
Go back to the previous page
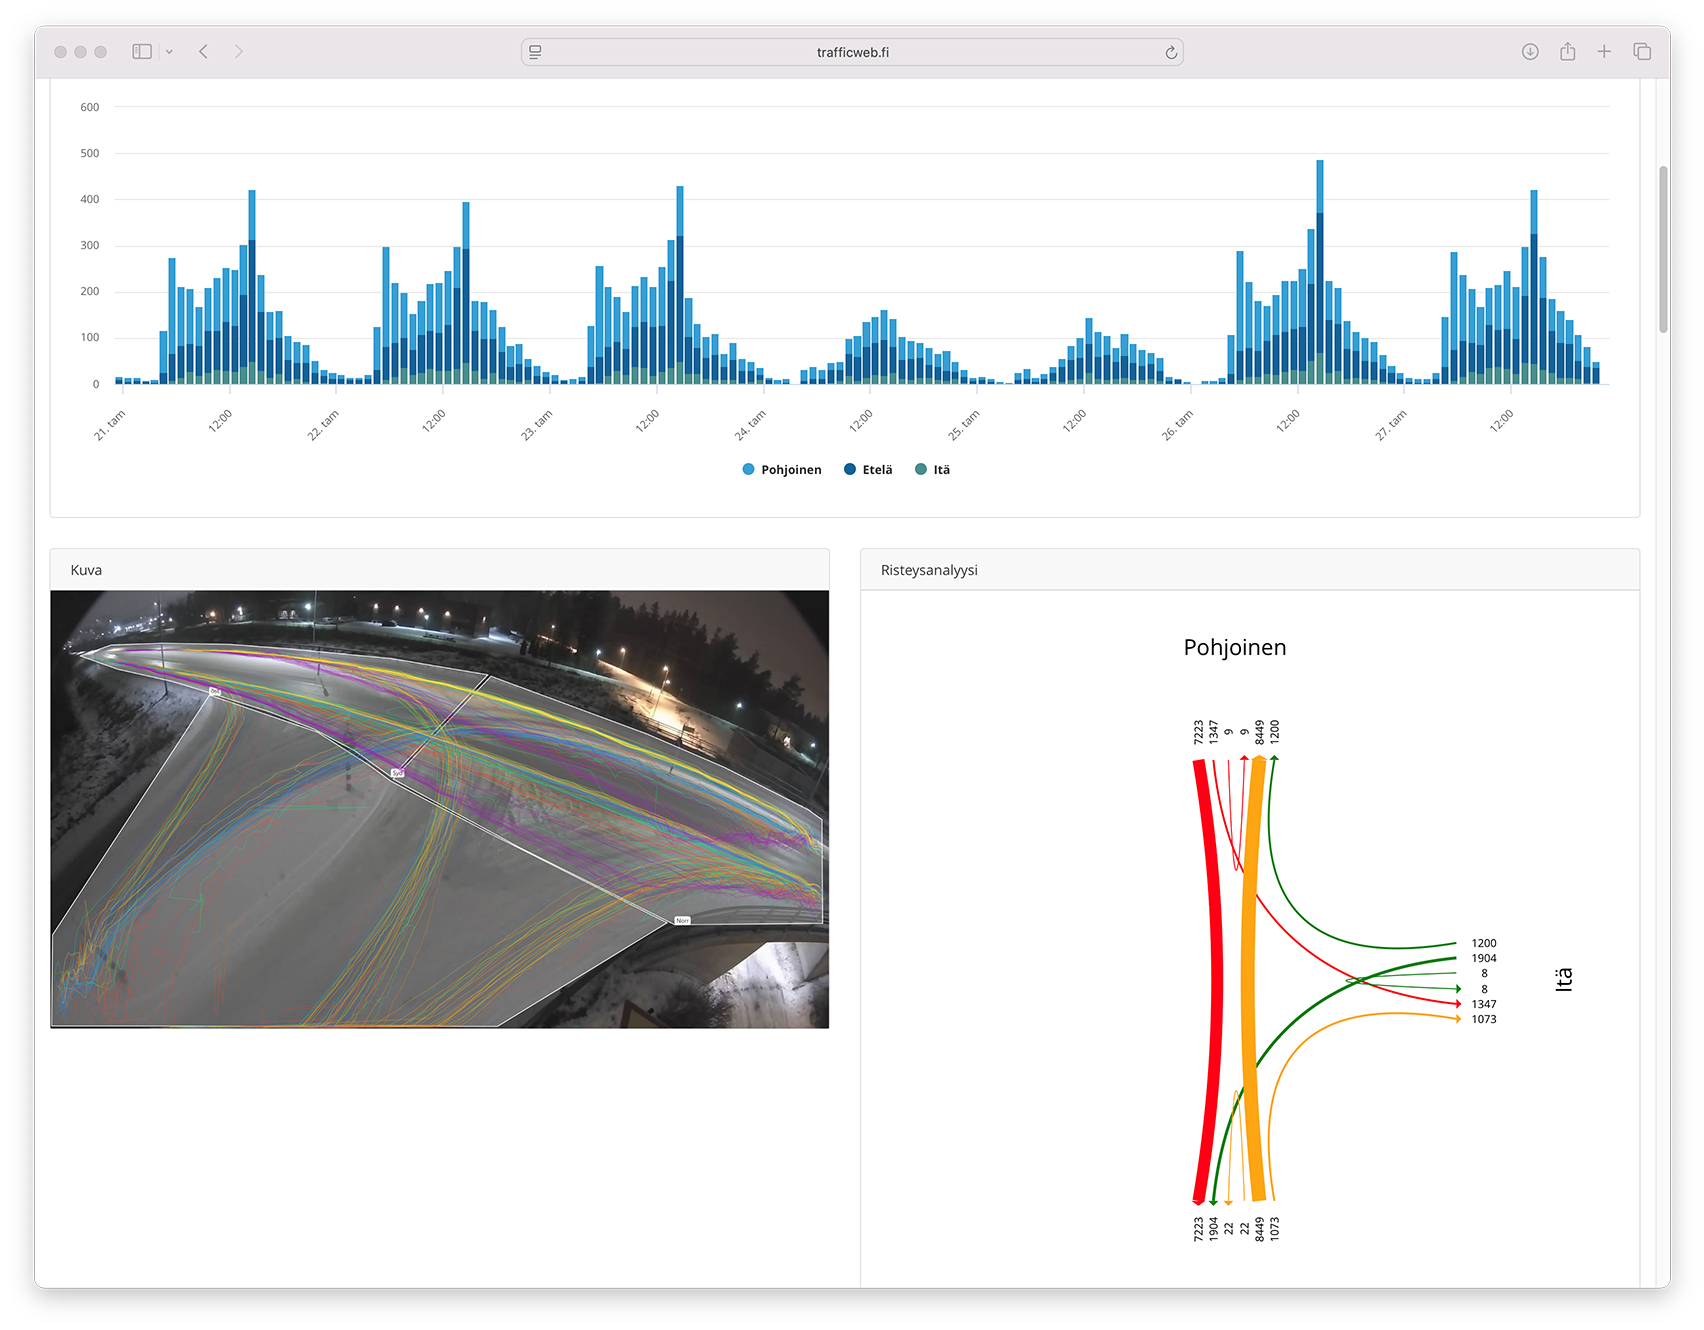pos(204,52)
